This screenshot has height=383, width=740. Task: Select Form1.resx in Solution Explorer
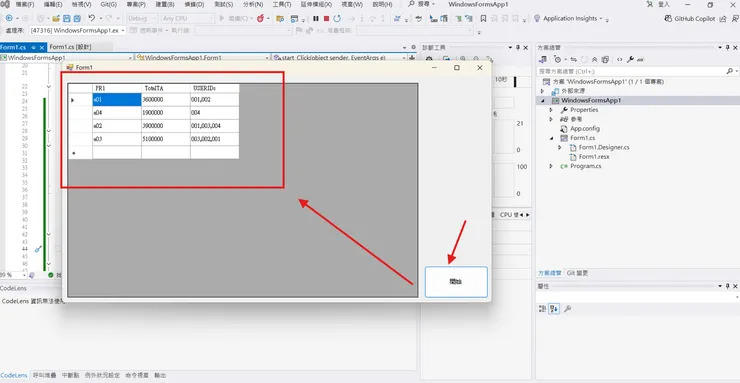(593, 157)
